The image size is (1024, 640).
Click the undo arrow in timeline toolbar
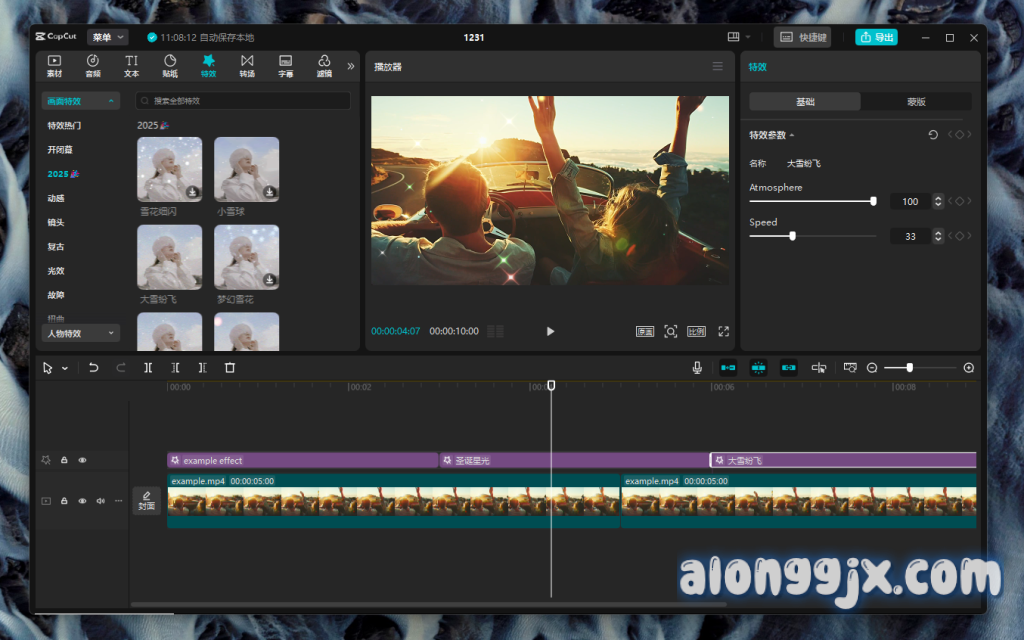click(x=94, y=368)
